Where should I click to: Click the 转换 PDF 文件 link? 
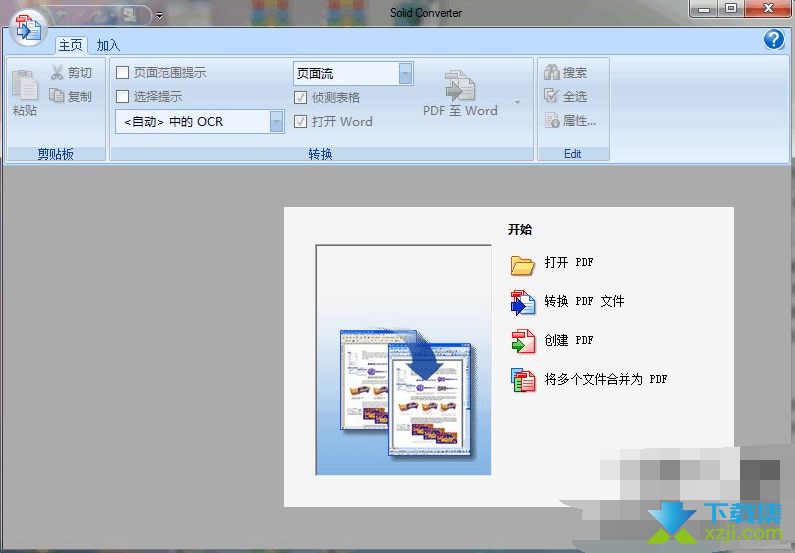tap(584, 301)
